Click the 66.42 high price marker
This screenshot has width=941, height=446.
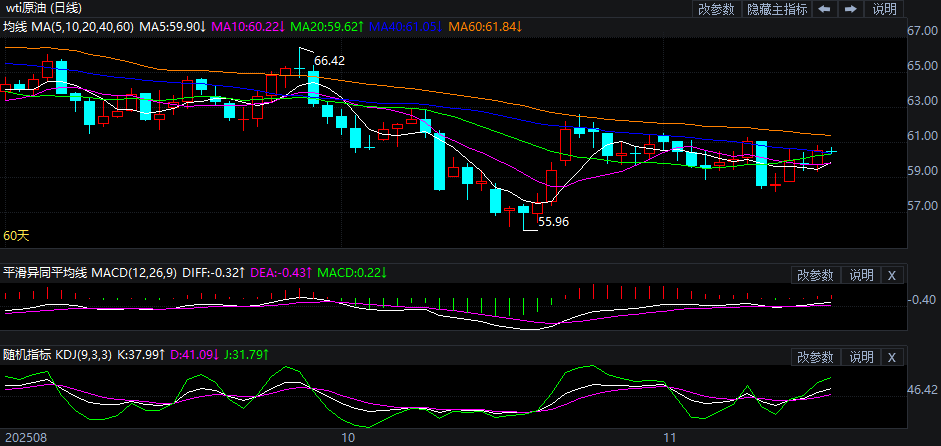329,61
